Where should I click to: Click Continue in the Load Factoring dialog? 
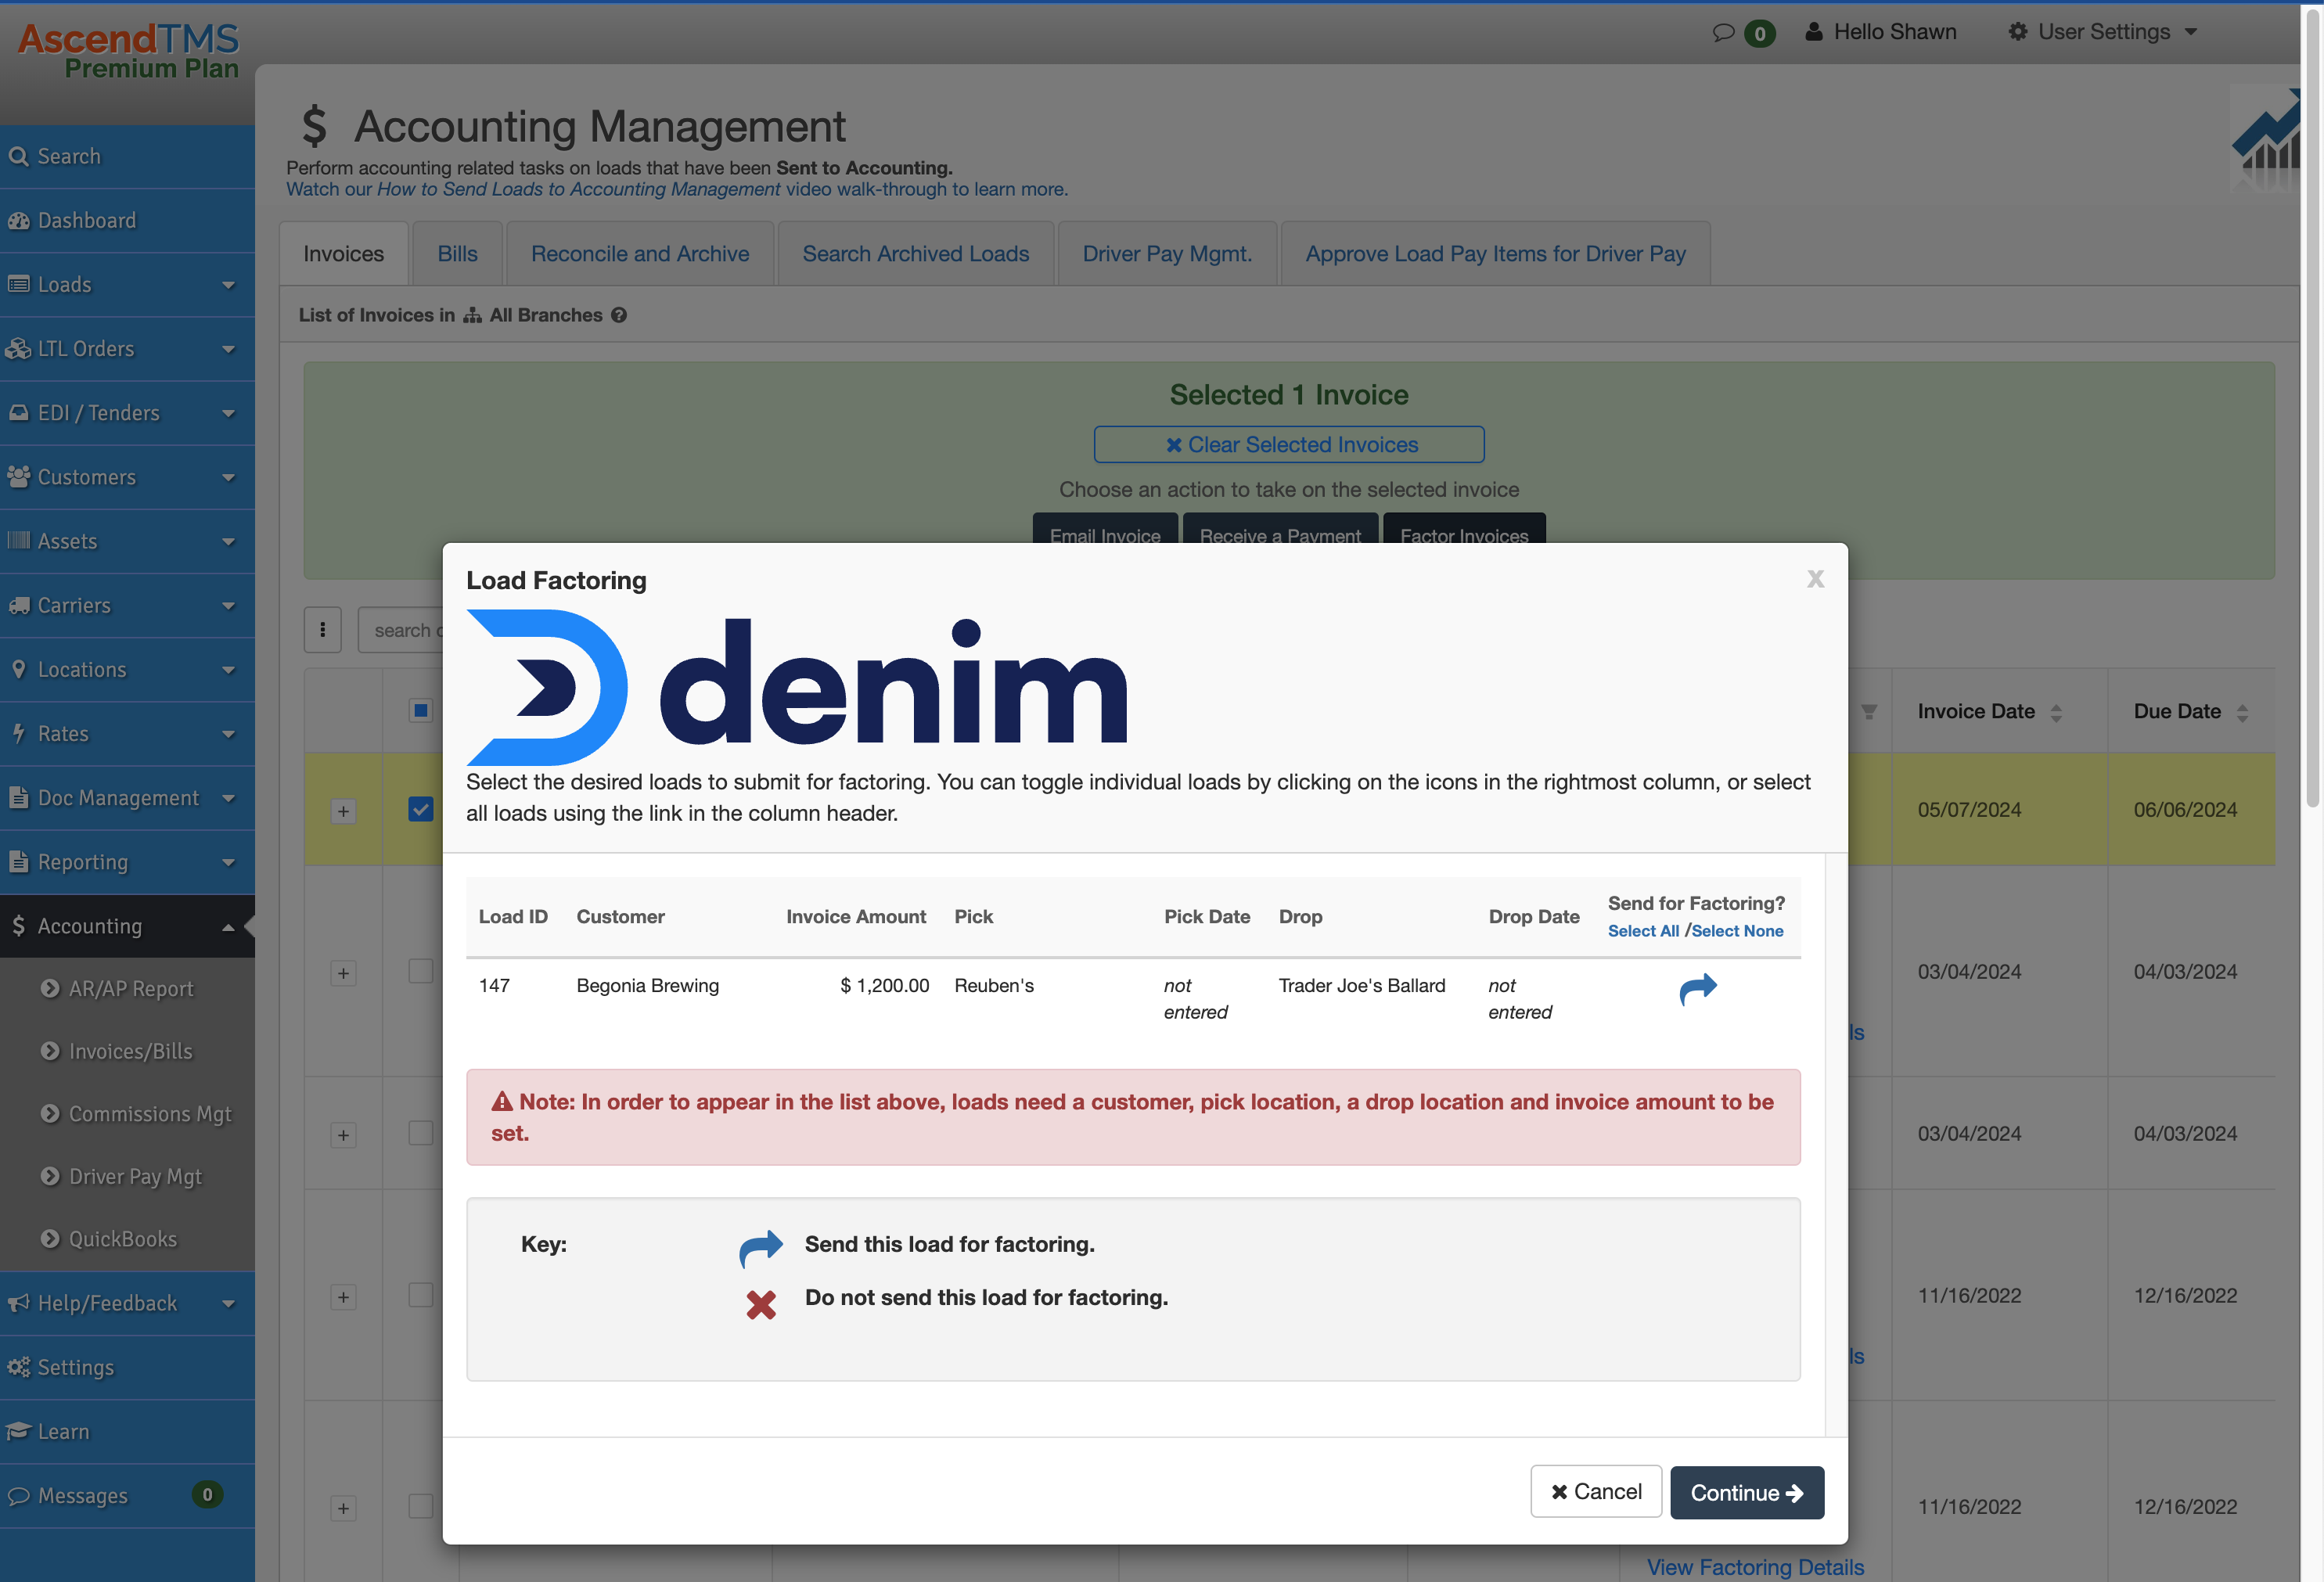[x=1746, y=1492]
